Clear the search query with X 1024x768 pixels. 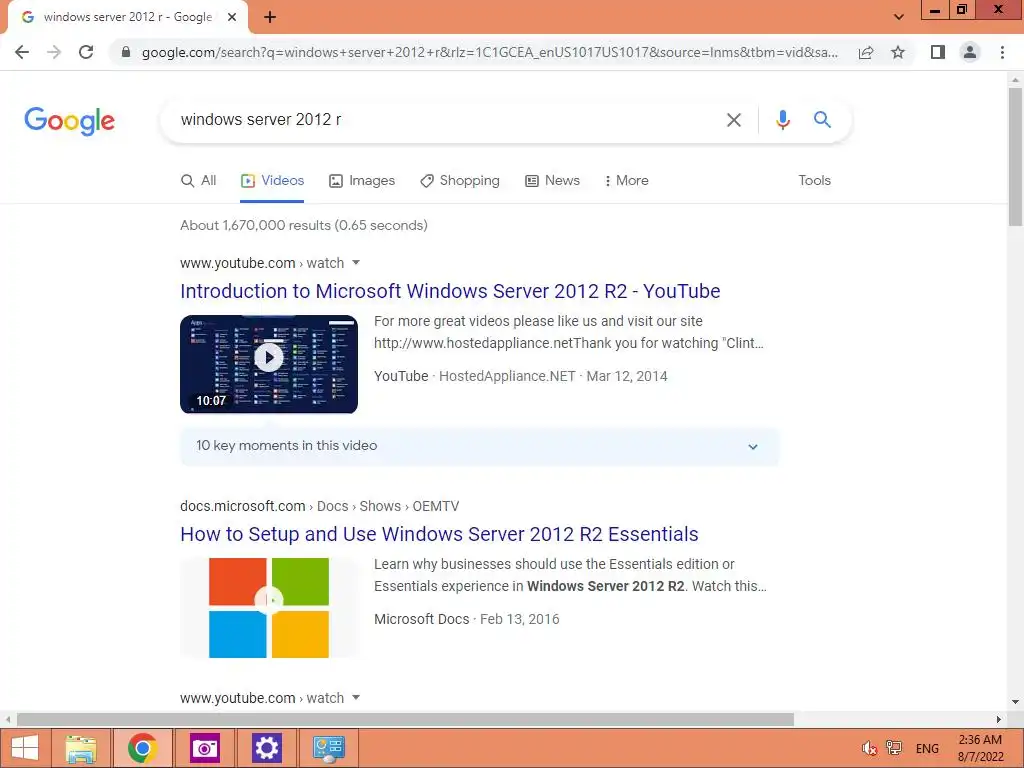tap(734, 120)
